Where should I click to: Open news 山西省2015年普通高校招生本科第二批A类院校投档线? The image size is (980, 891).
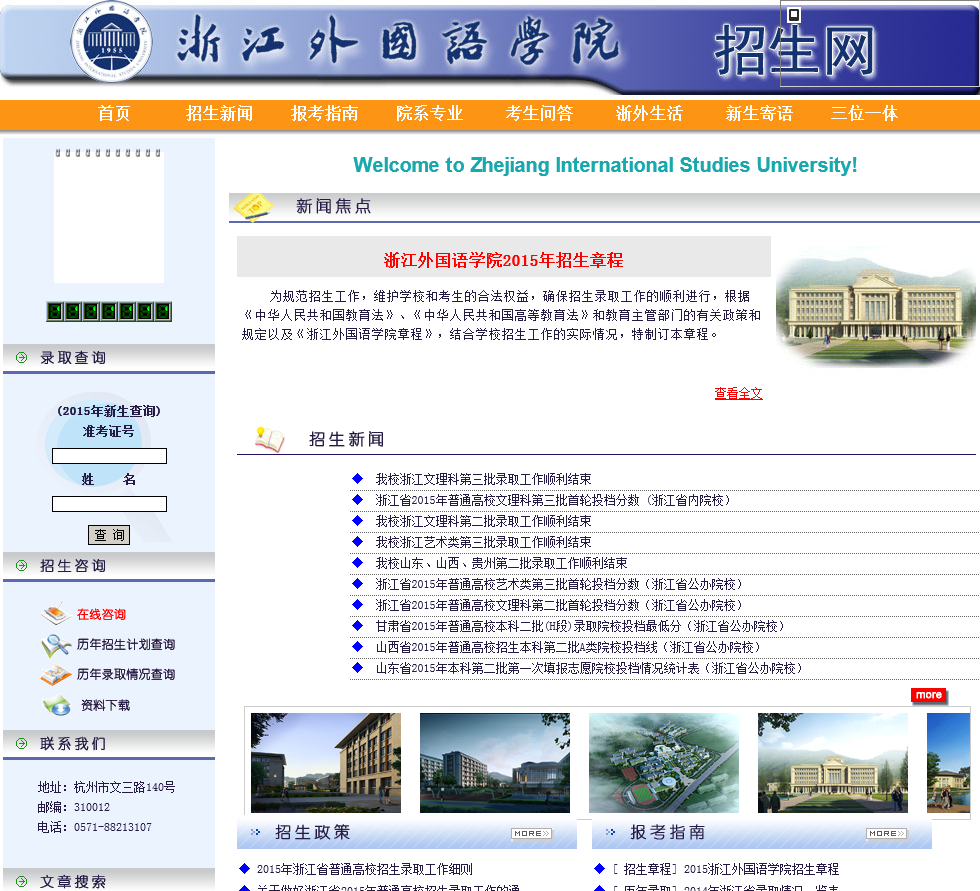pos(568,647)
